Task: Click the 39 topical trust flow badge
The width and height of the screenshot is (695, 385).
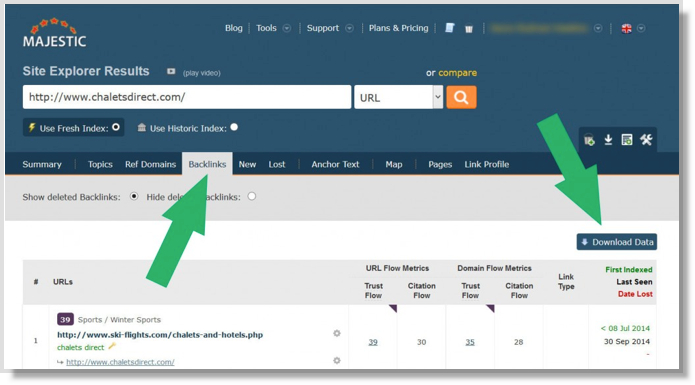Action: (65, 319)
